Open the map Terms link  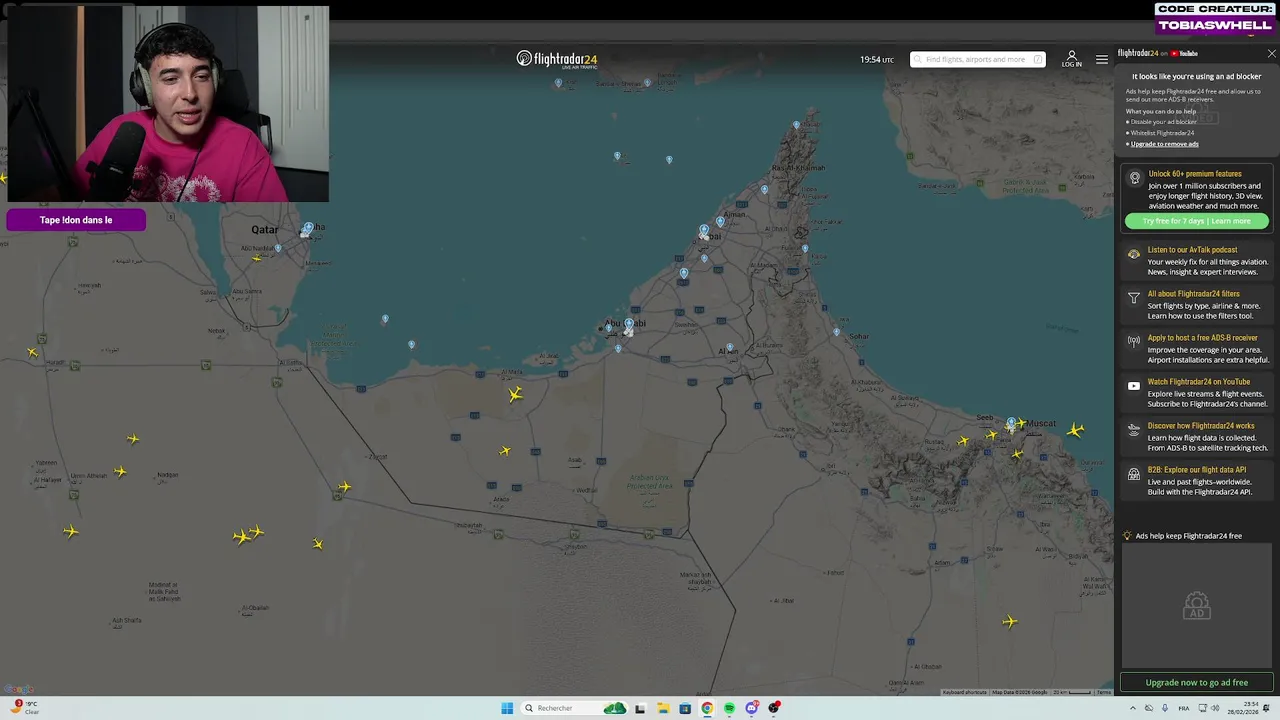pyautogui.click(x=1103, y=692)
